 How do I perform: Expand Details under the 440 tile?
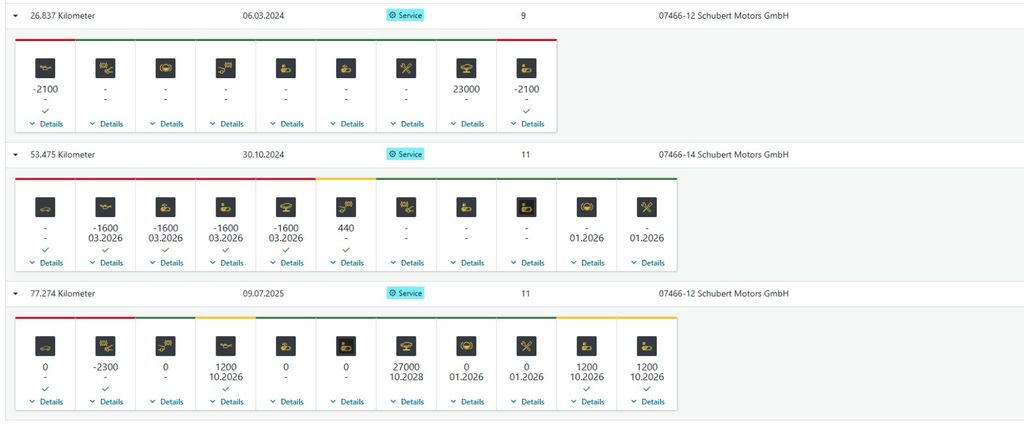[x=346, y=263]
